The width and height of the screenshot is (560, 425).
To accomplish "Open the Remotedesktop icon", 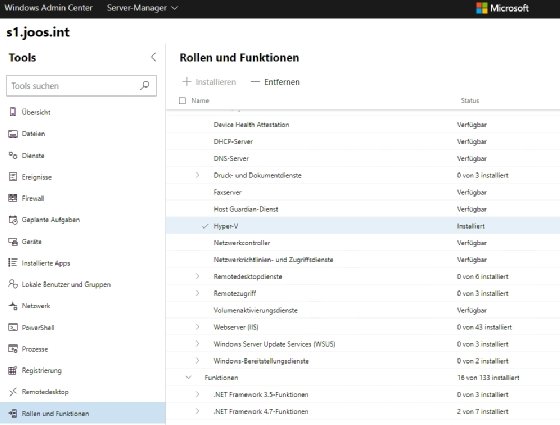I will [x=13, y=392].
